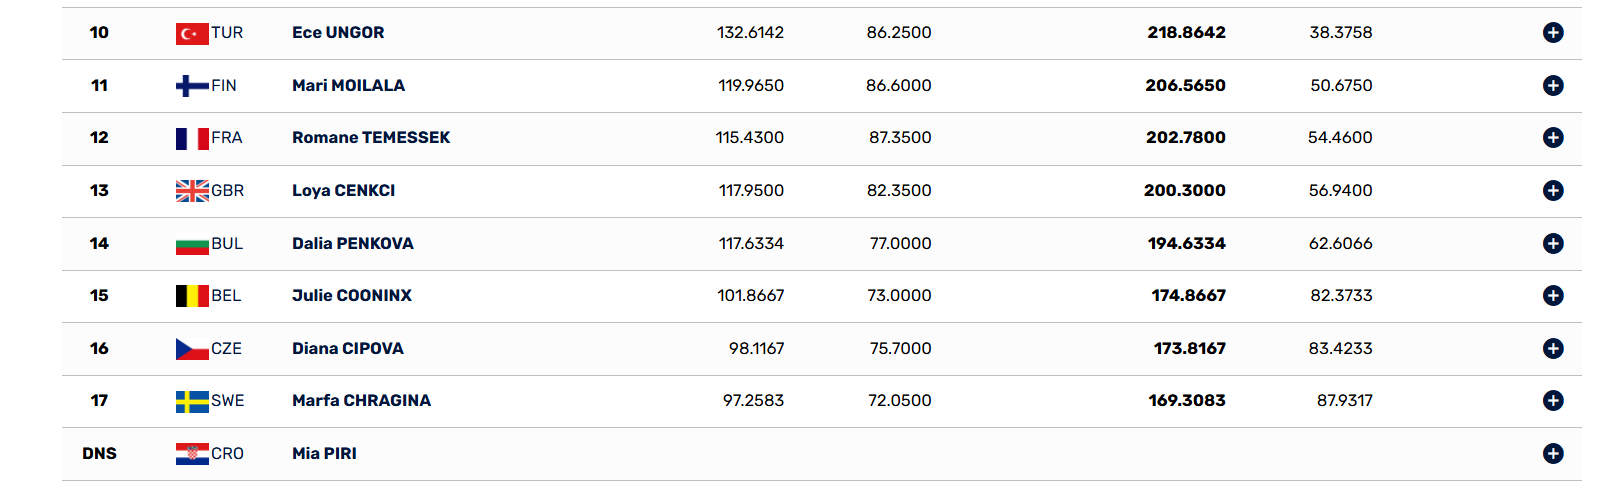Viewport: 1599px width, 504px height.
Task: Select the Great Britain flag icon
Action: click(192, 191)
